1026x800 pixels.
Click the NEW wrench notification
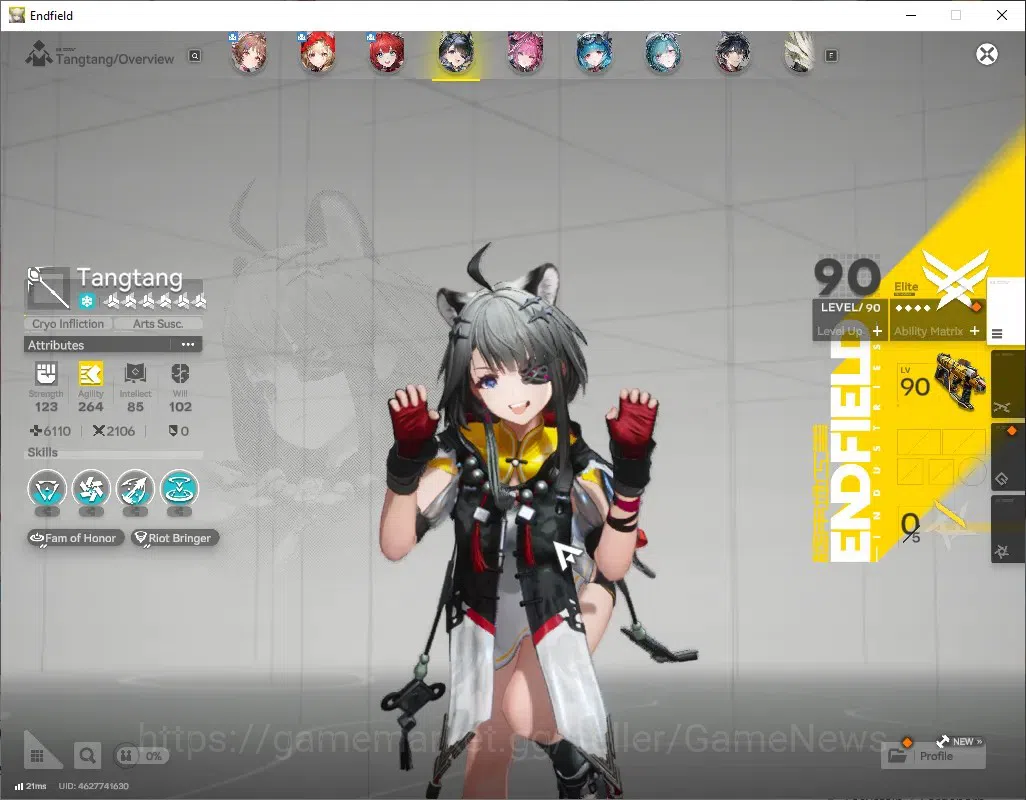[959, 741]
